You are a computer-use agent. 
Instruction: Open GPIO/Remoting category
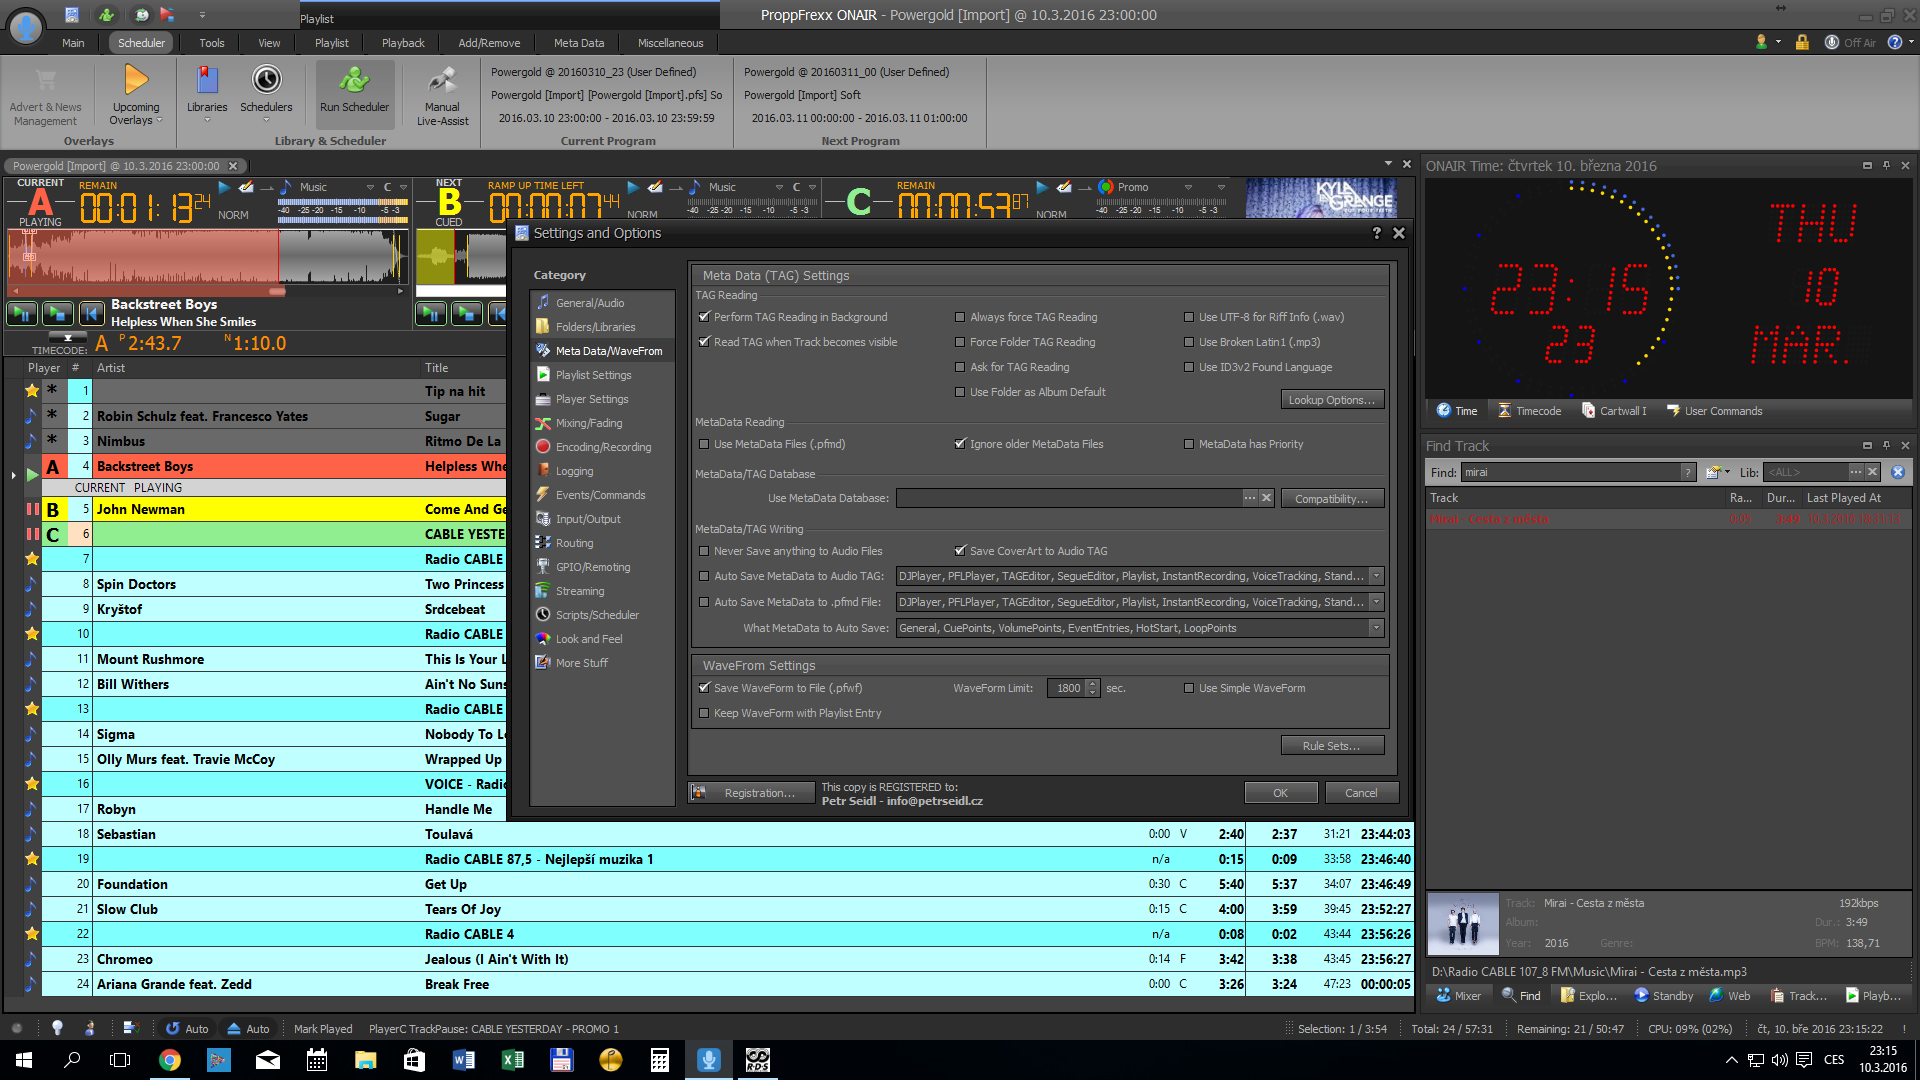[x=593, y=567]
